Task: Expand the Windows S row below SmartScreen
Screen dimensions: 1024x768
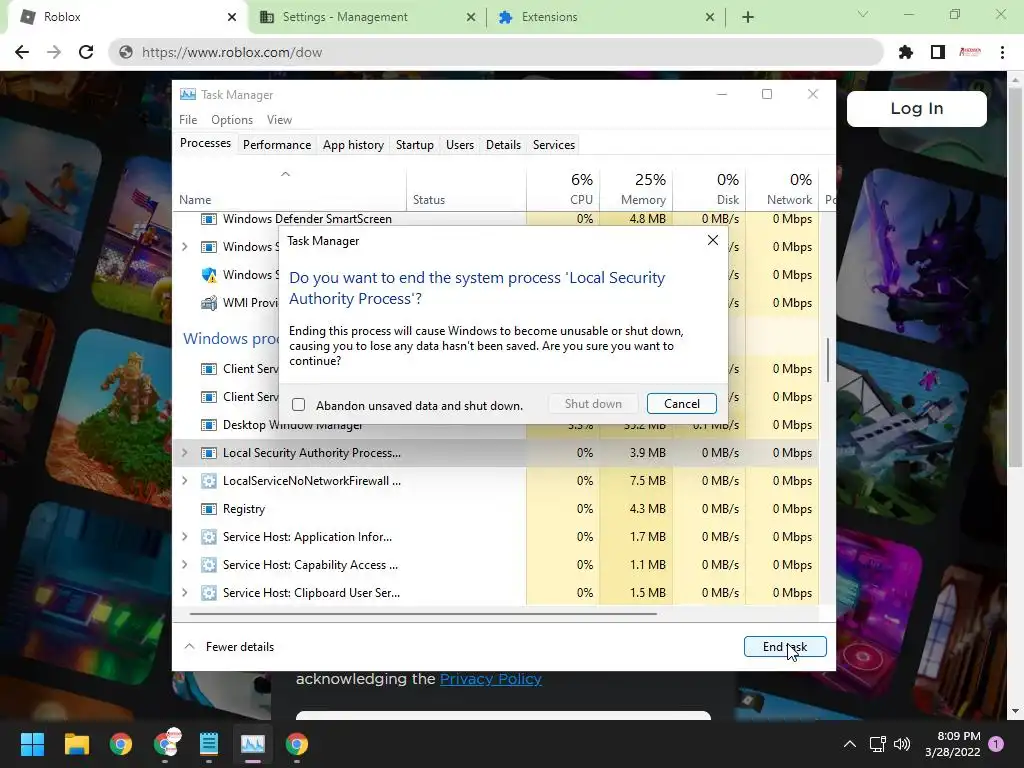Action: pos(185,247)
